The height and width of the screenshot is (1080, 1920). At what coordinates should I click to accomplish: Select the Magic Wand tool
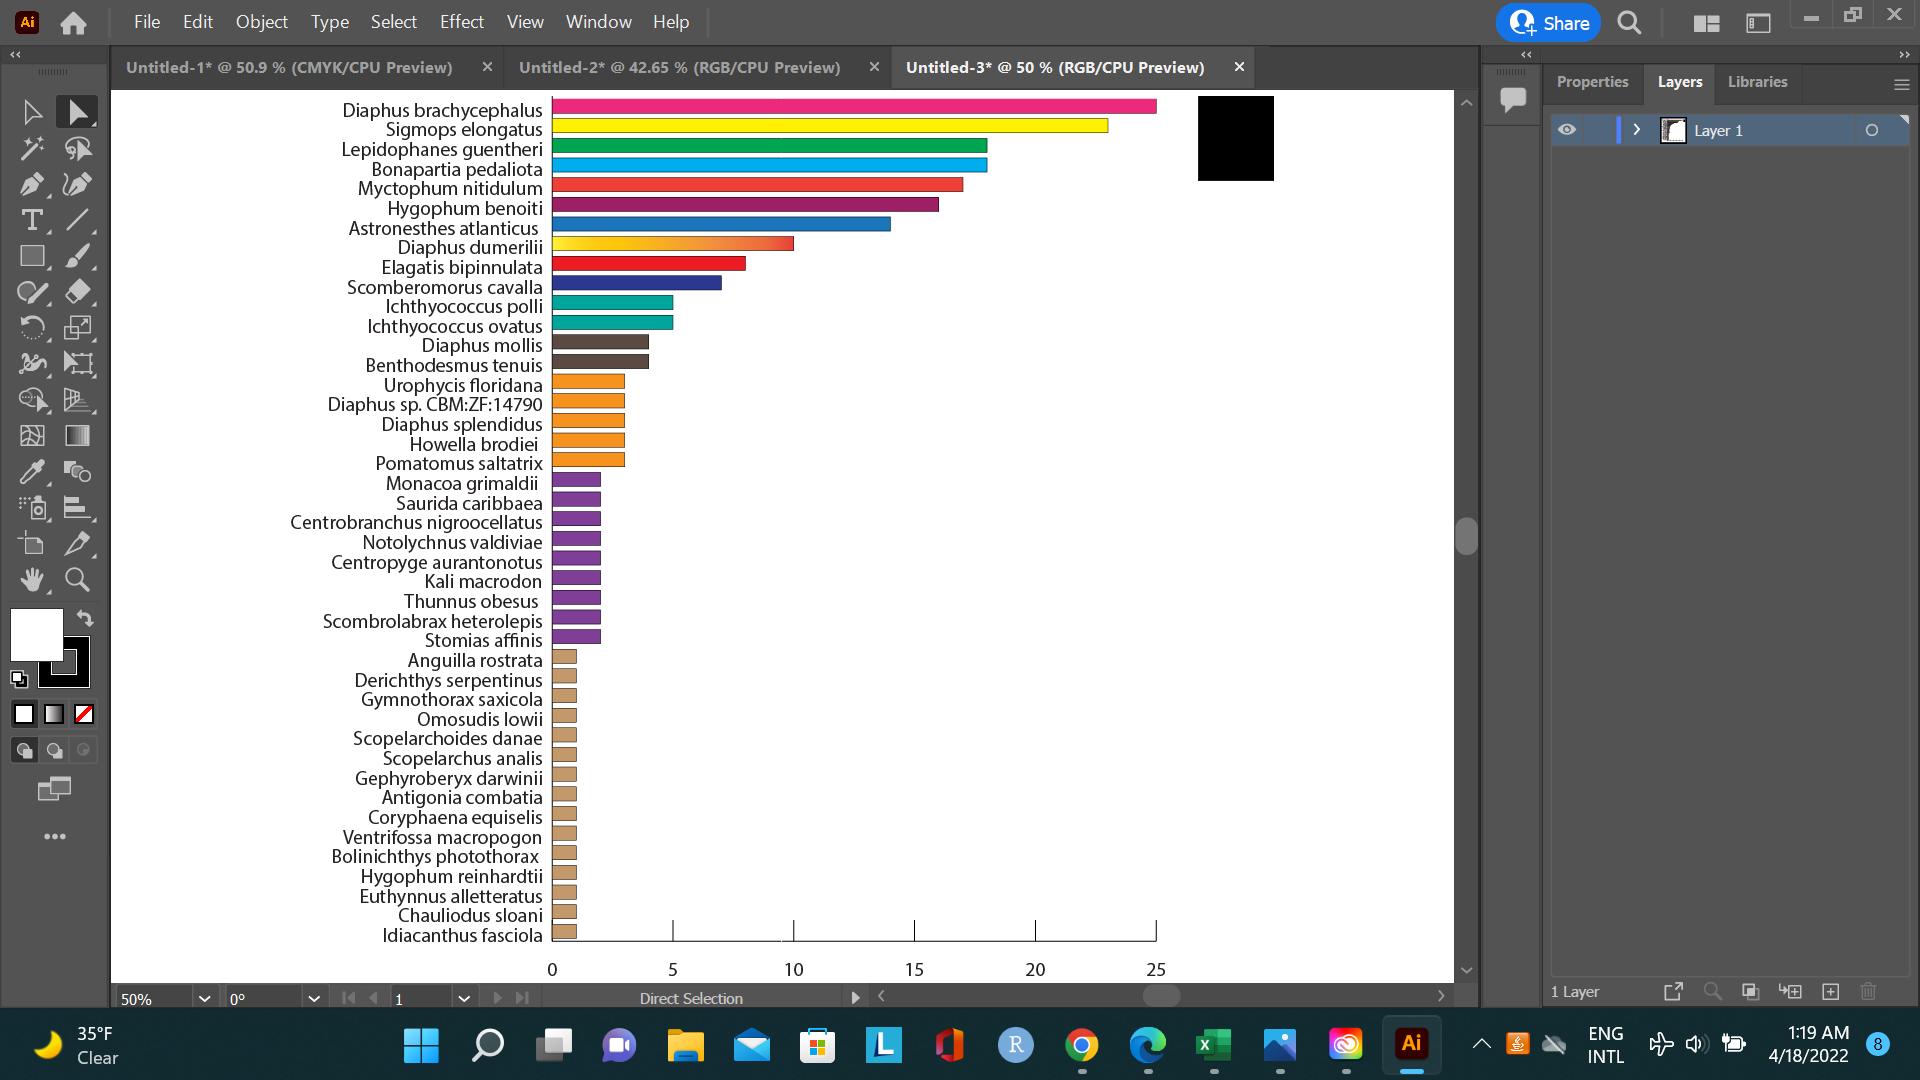coord(31,148)
